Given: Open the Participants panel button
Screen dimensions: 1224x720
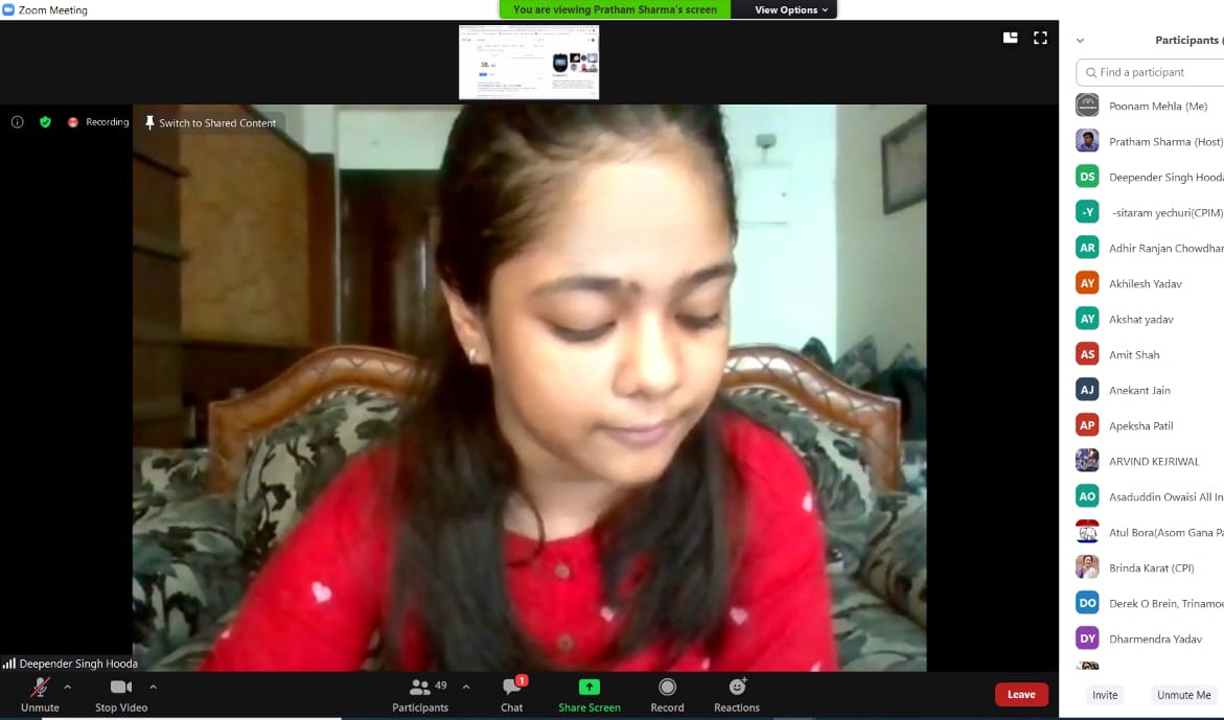Looking at the screenshot, I should point(420,695).
